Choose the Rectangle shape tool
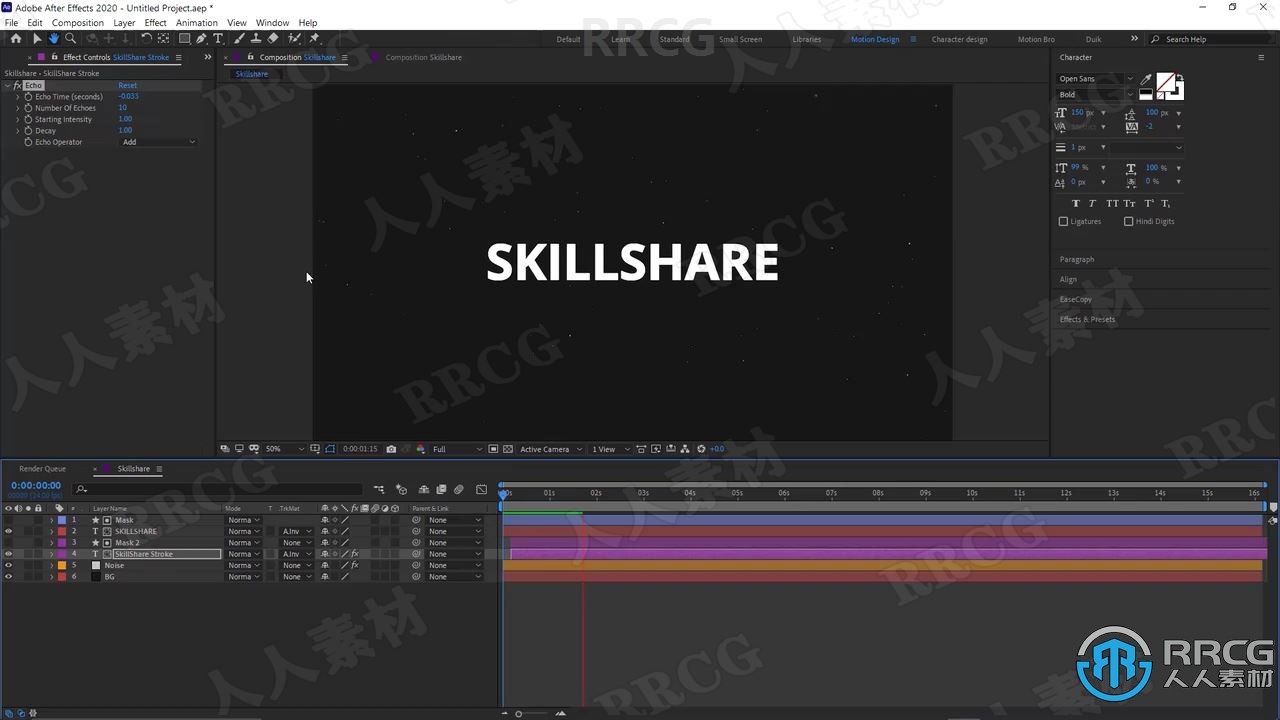 pos(184,39)
